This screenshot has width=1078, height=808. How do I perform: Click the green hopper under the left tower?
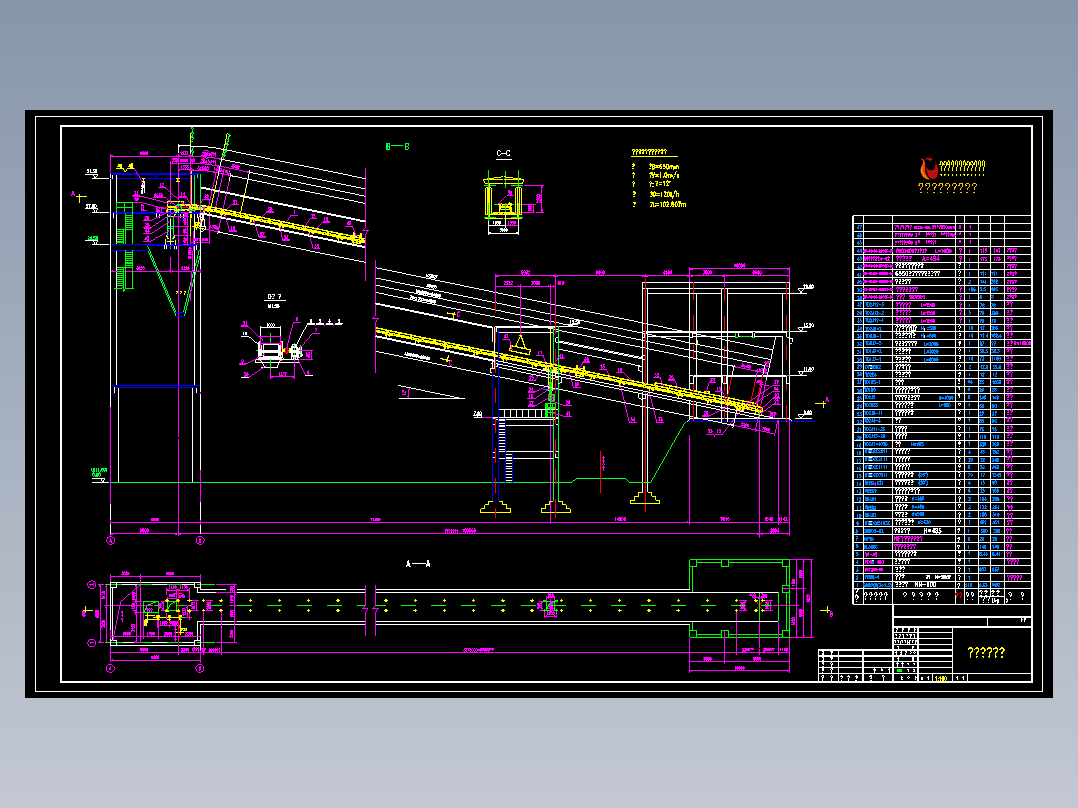pos(175,282)
